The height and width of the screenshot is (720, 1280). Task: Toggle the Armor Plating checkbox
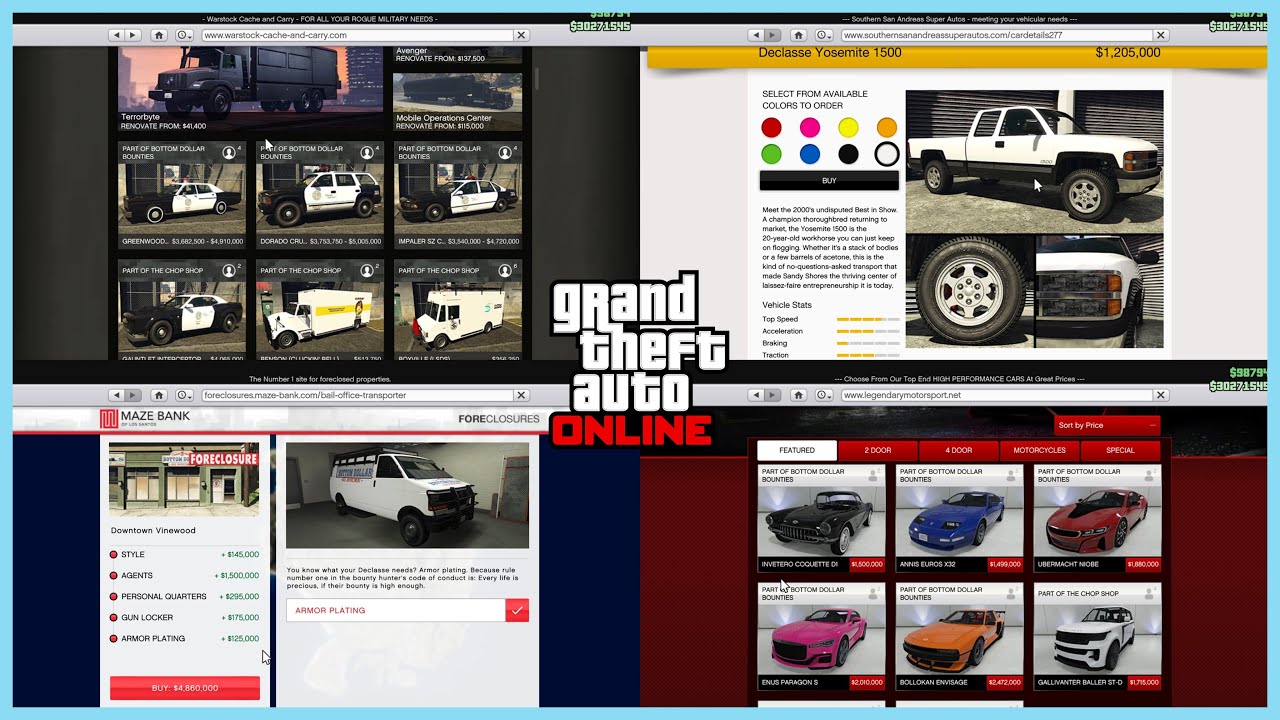(517, 610)
